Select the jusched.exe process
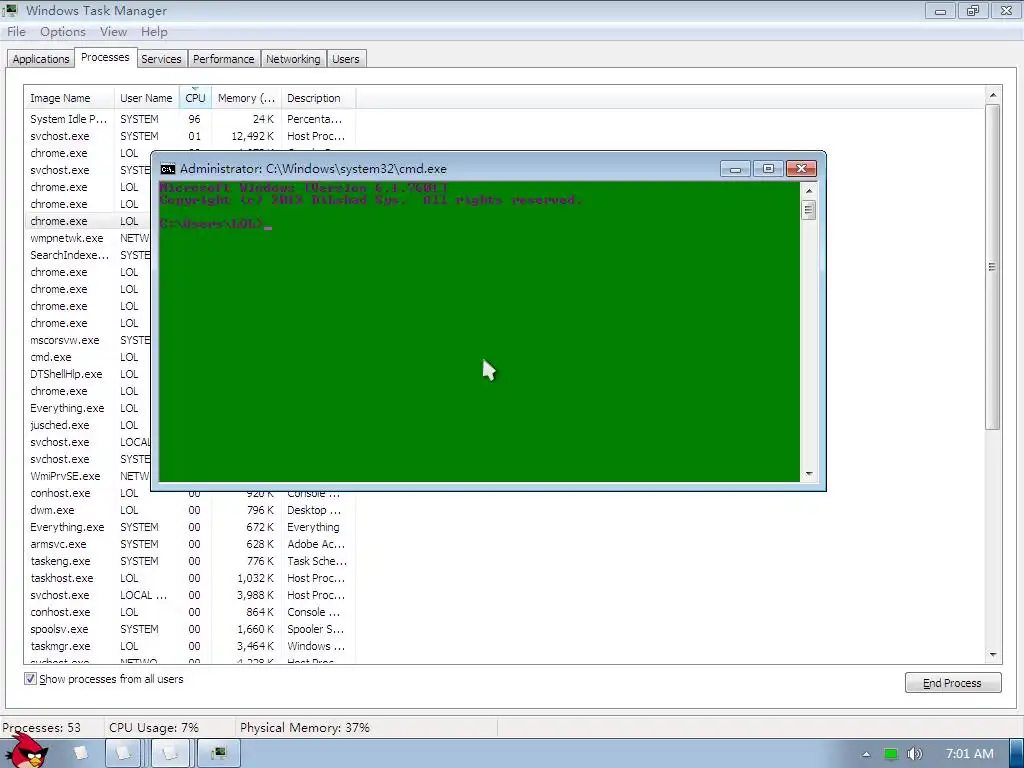This screenshot has width=1024, height=768. [59, 425]
